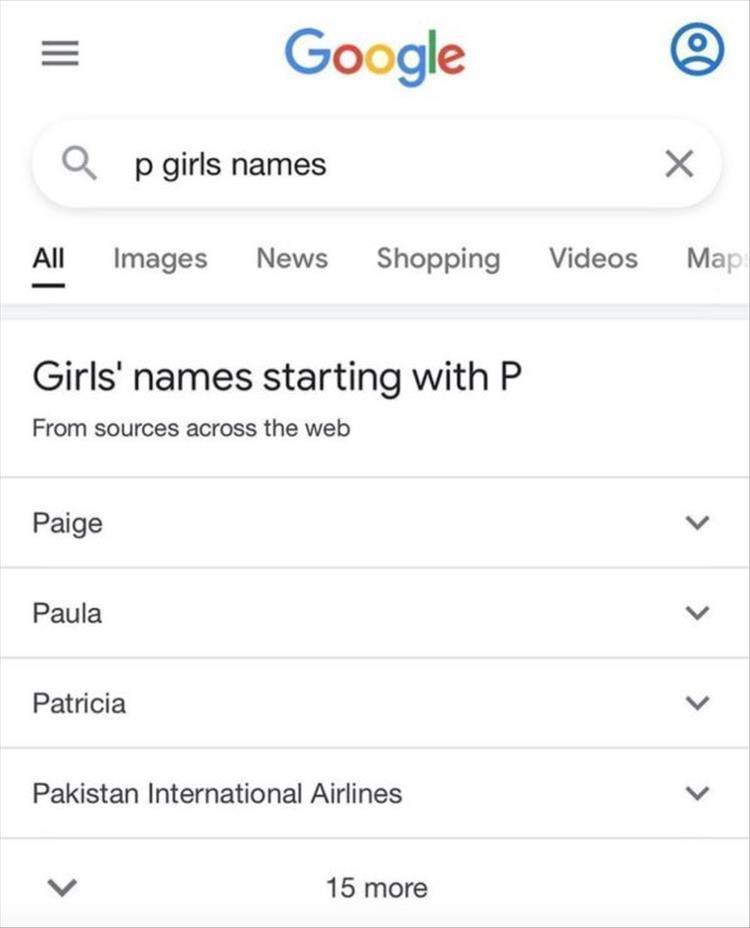Click chevron beside 15 more
The width and height of the screenshot is (750, 928).
click(62, 887)
